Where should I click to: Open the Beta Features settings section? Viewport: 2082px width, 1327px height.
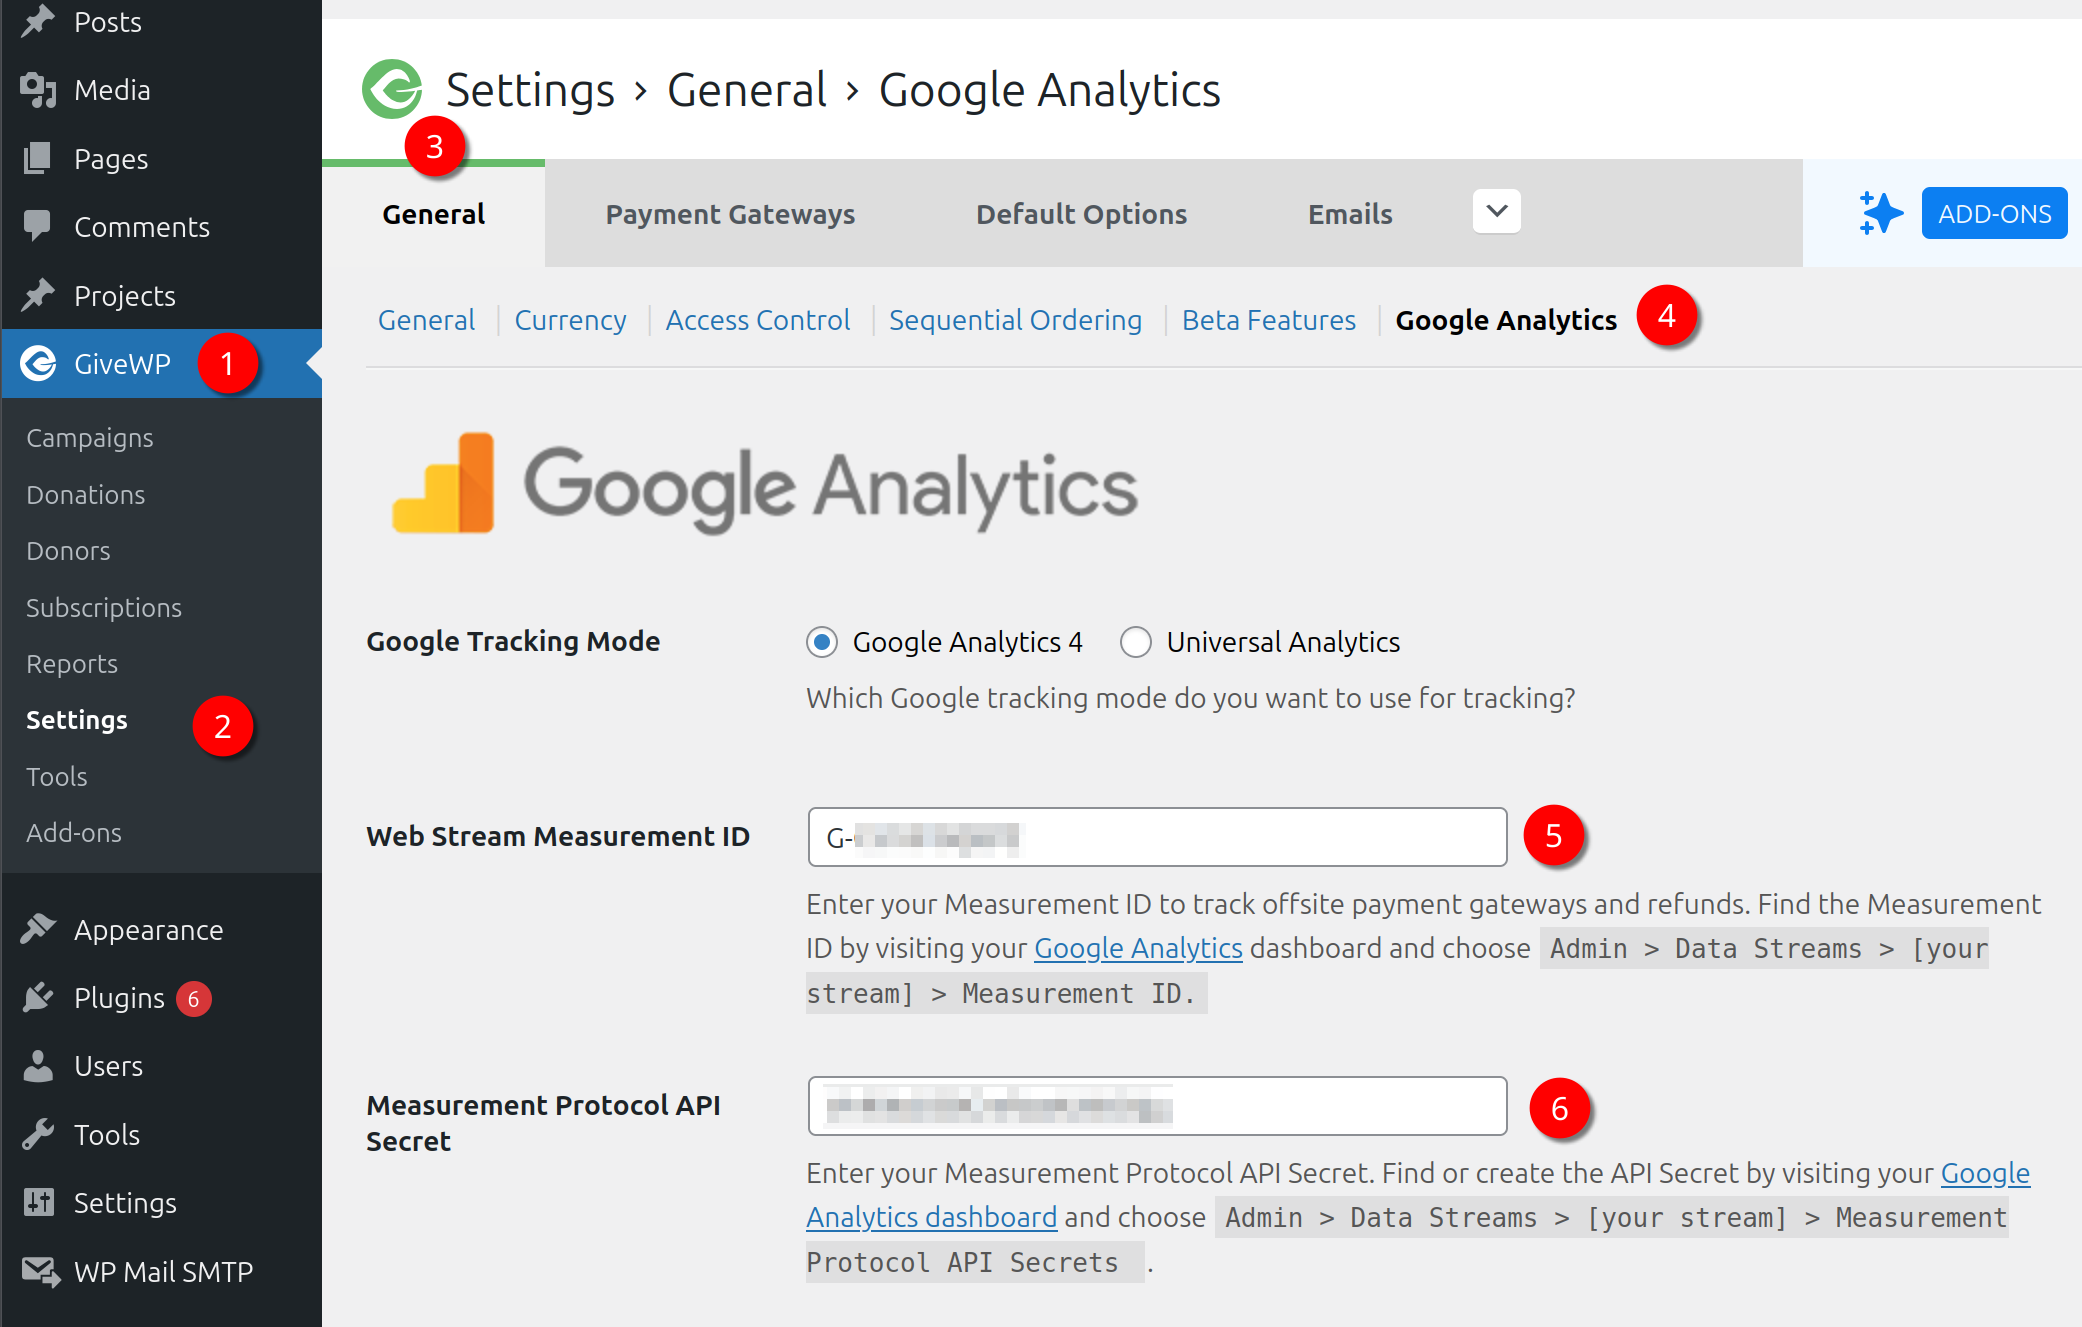1268,320
